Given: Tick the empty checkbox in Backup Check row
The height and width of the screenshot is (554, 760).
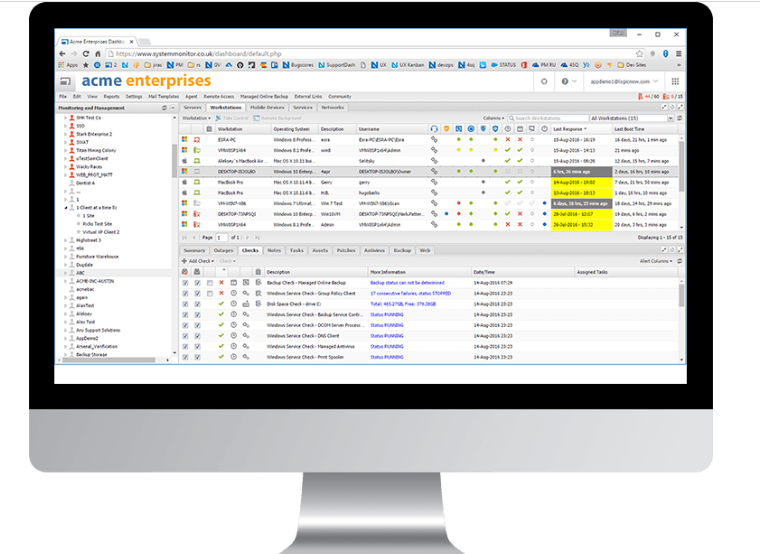Looking at the screenshot, I should coord(209,283).
